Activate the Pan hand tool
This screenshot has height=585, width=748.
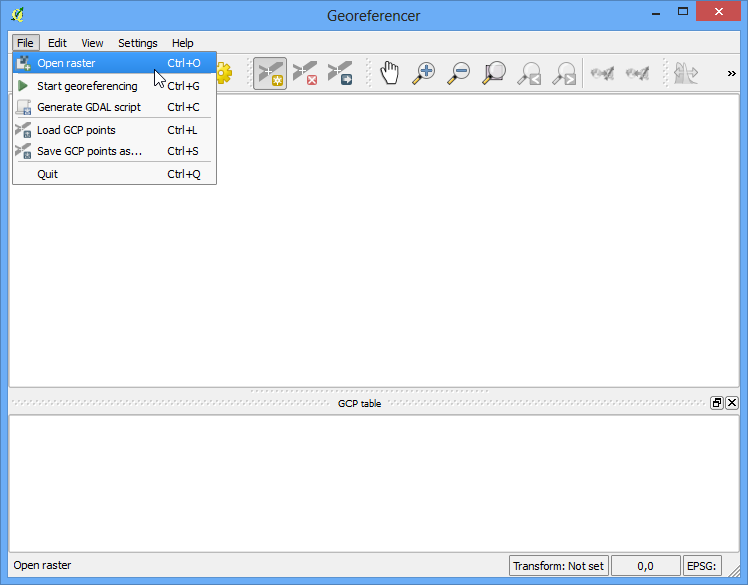(389, 73)
